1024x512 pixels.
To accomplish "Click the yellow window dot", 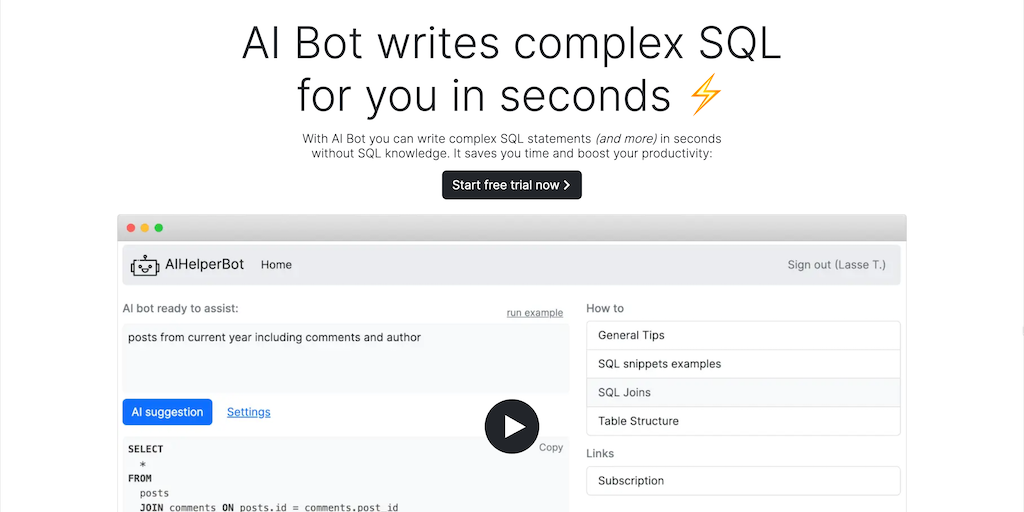I will click(145, 228).
